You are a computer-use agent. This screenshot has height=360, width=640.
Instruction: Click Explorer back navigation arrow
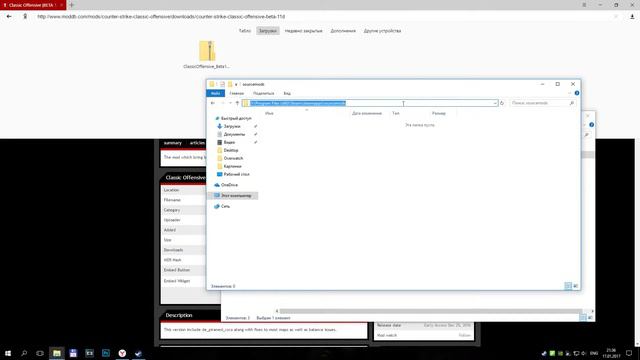click(x=213, y=103)
